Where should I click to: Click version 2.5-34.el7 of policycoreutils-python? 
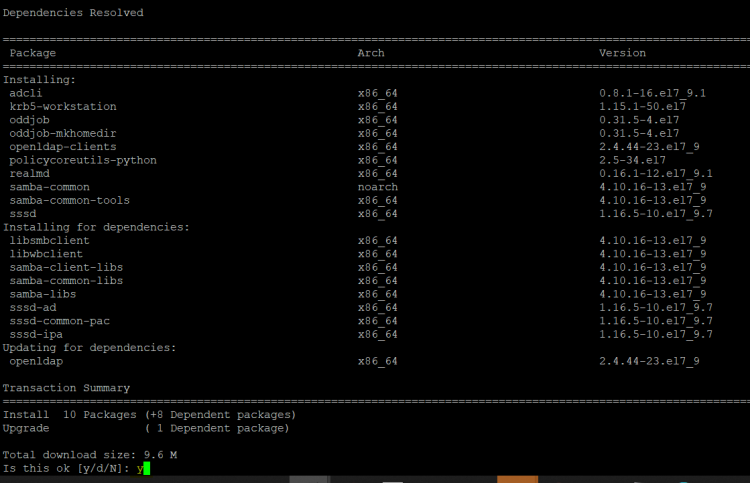coord(632,160)
